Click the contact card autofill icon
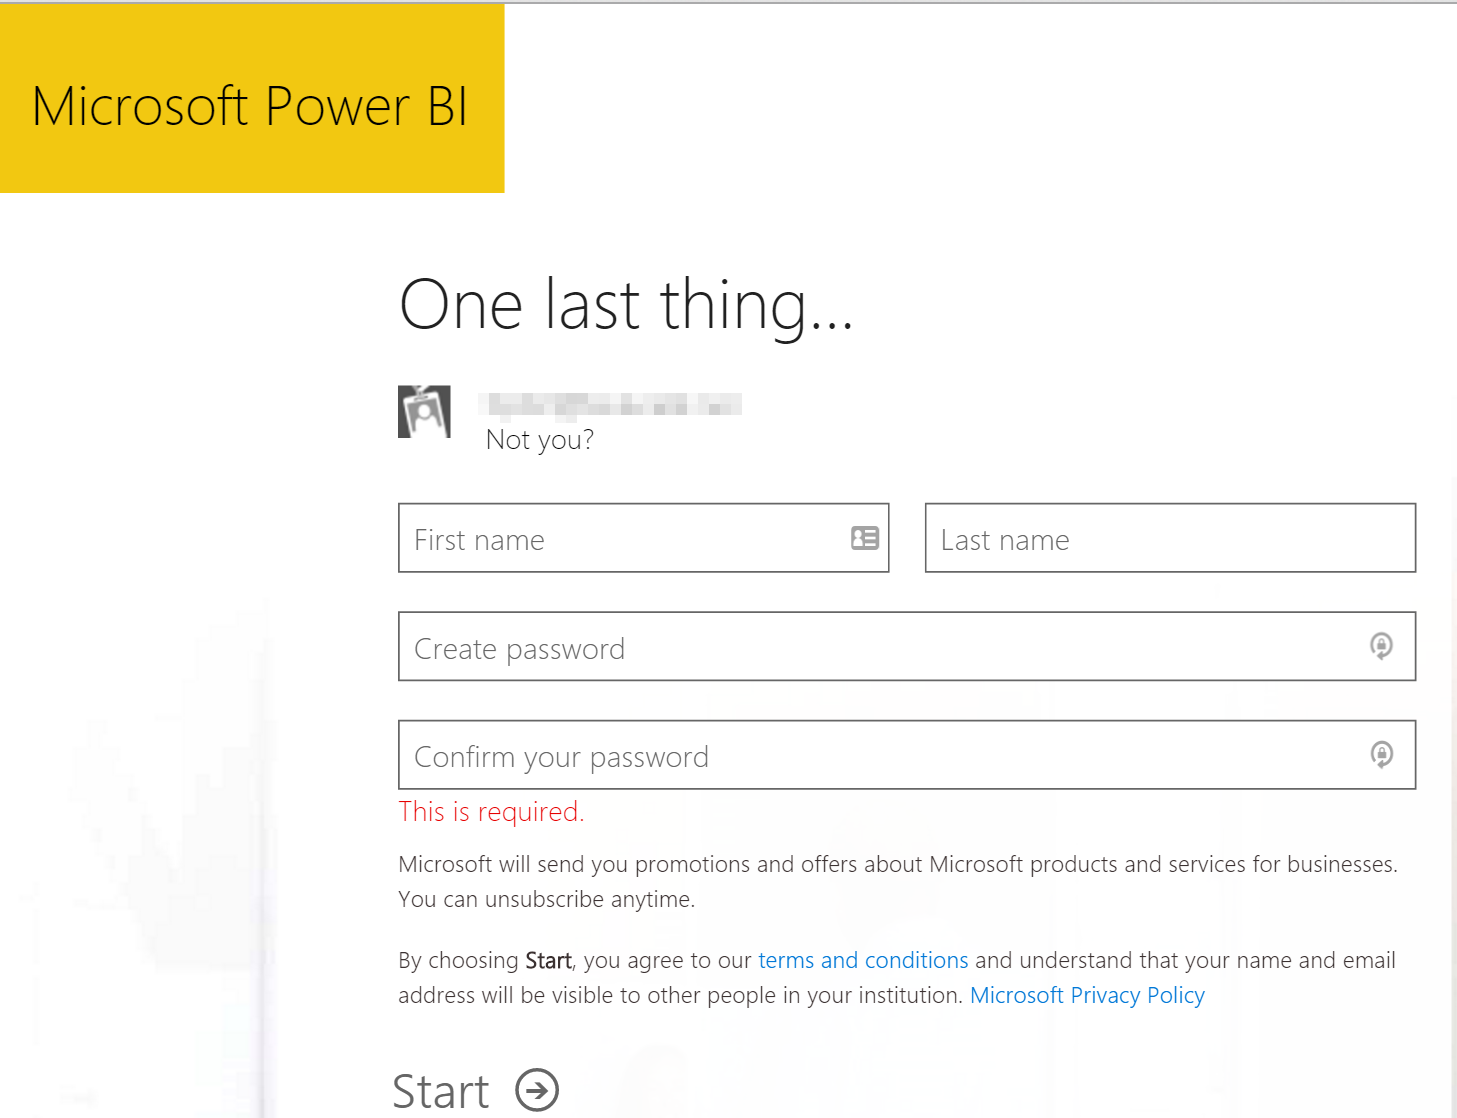 [x=865, y=538]
